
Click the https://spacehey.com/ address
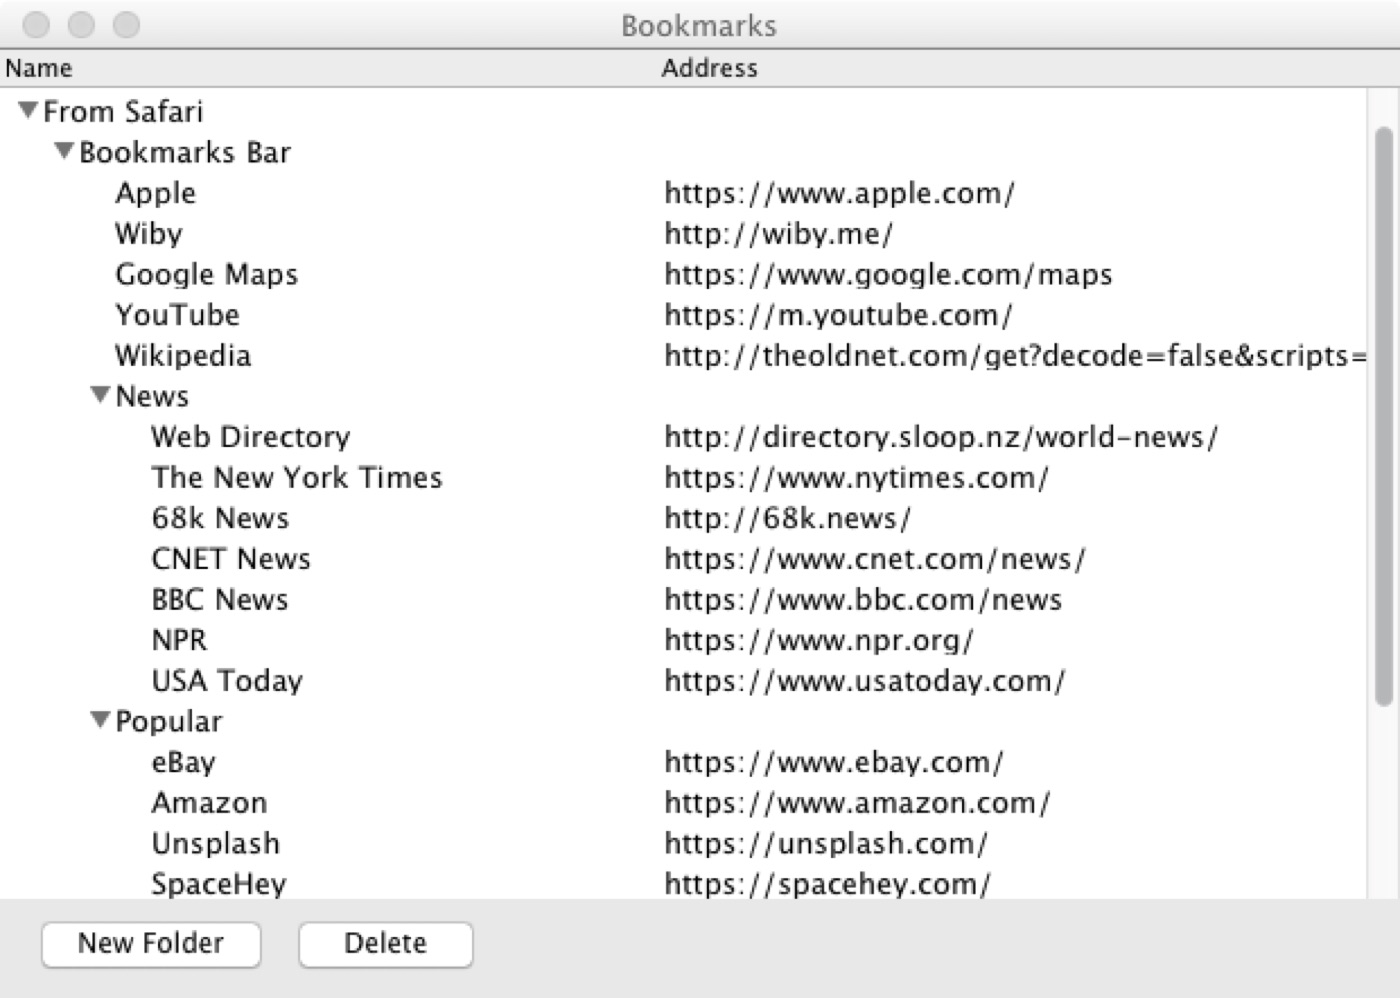(x=828, y=884)
